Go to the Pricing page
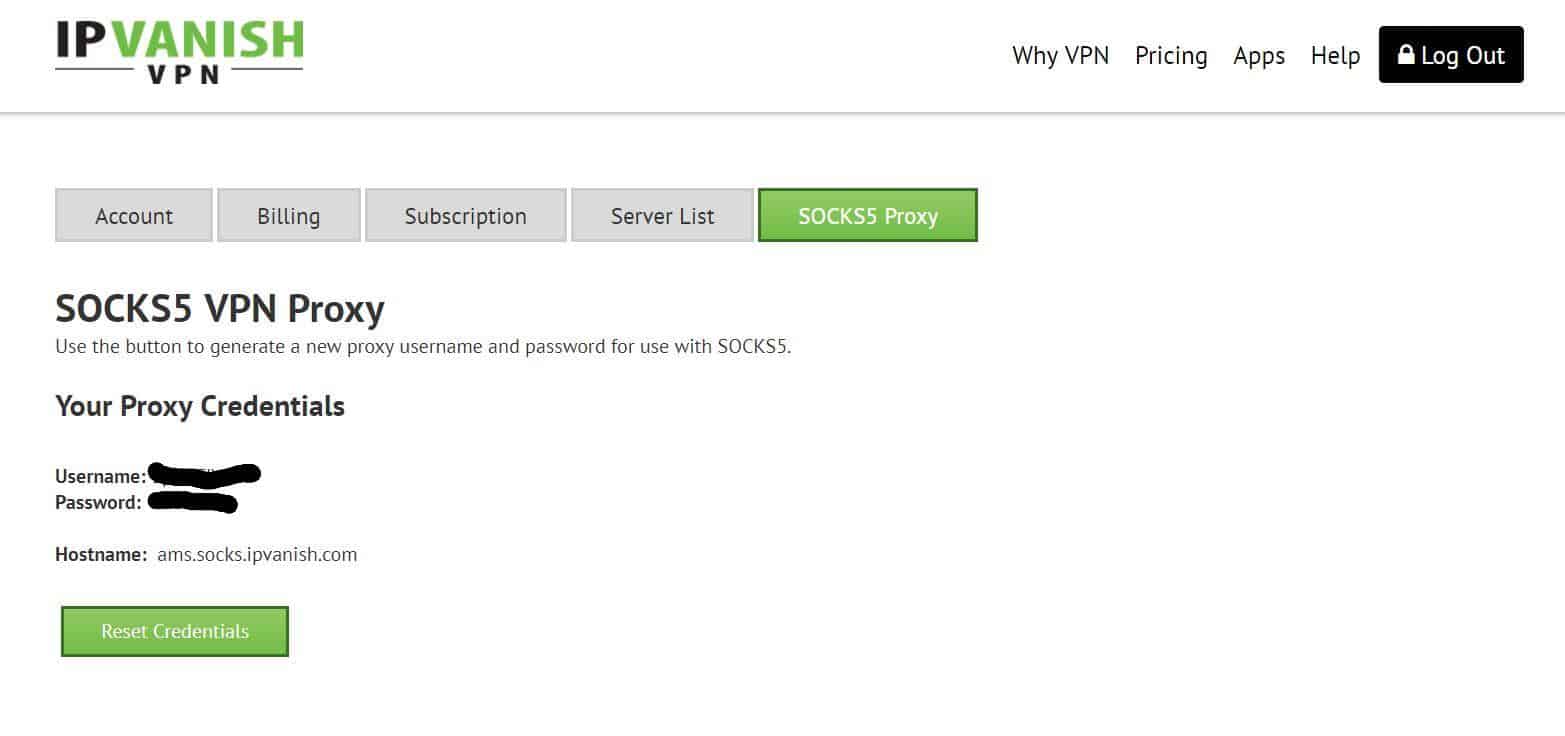 (x=1171, y=56)
